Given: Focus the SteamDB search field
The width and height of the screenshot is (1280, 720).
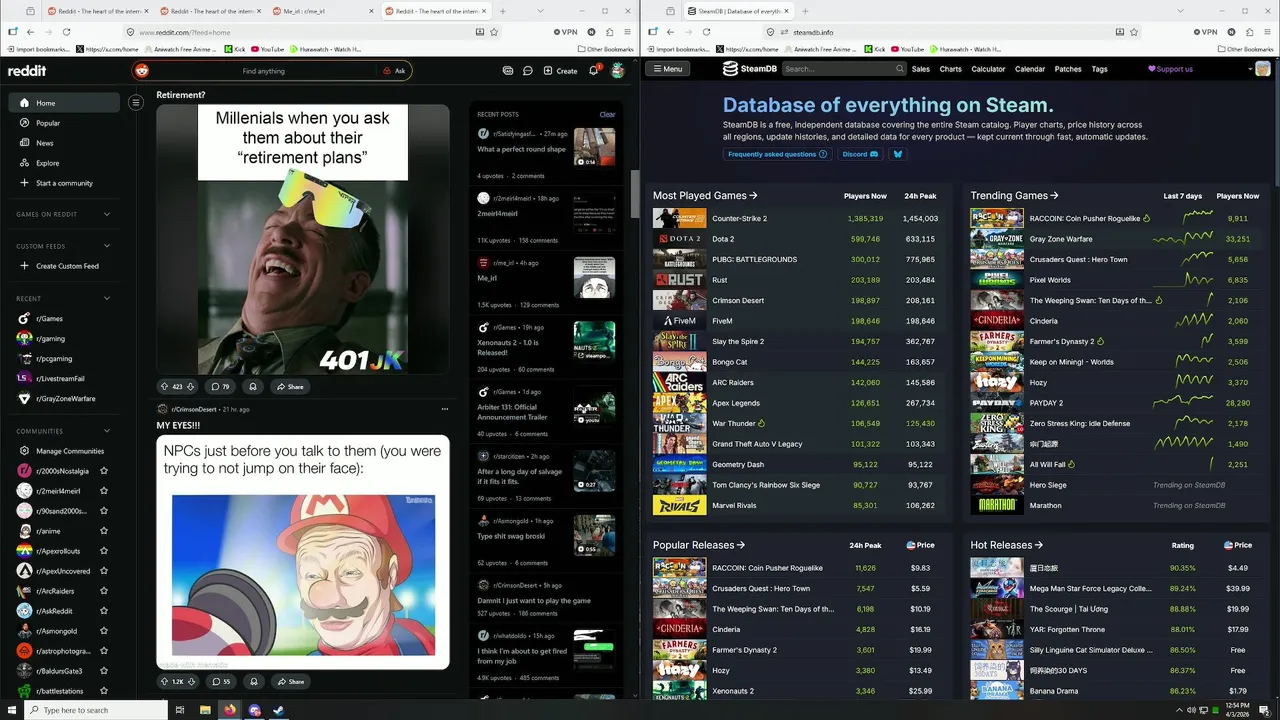Looking at the screenshot, I should click(x=838, y=69).
